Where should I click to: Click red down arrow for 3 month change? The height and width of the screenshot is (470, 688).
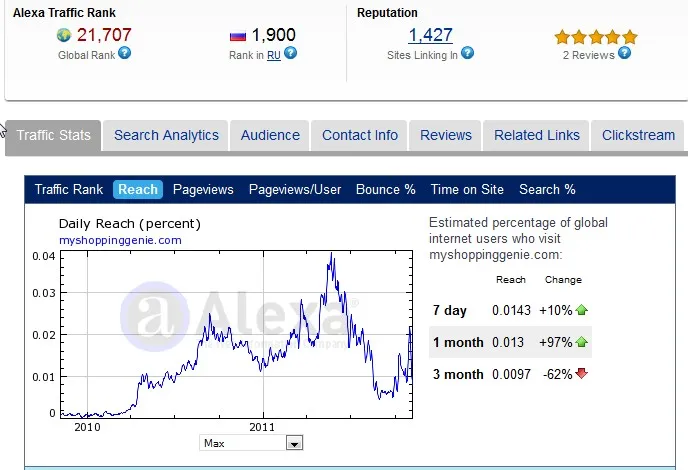pos(582,374)
